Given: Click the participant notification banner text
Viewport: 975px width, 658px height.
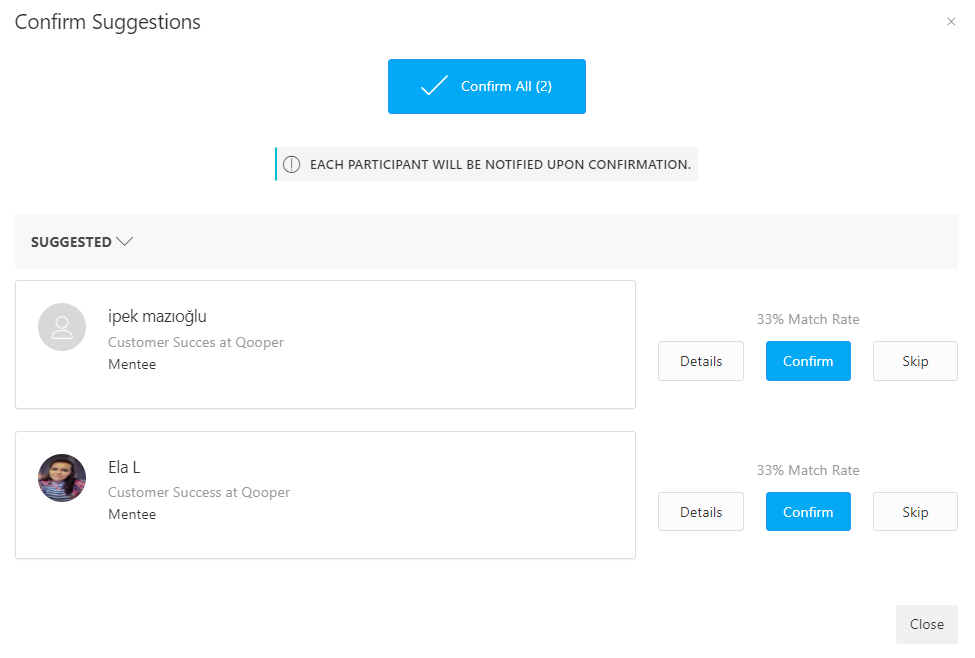Looking at the screenshot, I should [501, 165].
